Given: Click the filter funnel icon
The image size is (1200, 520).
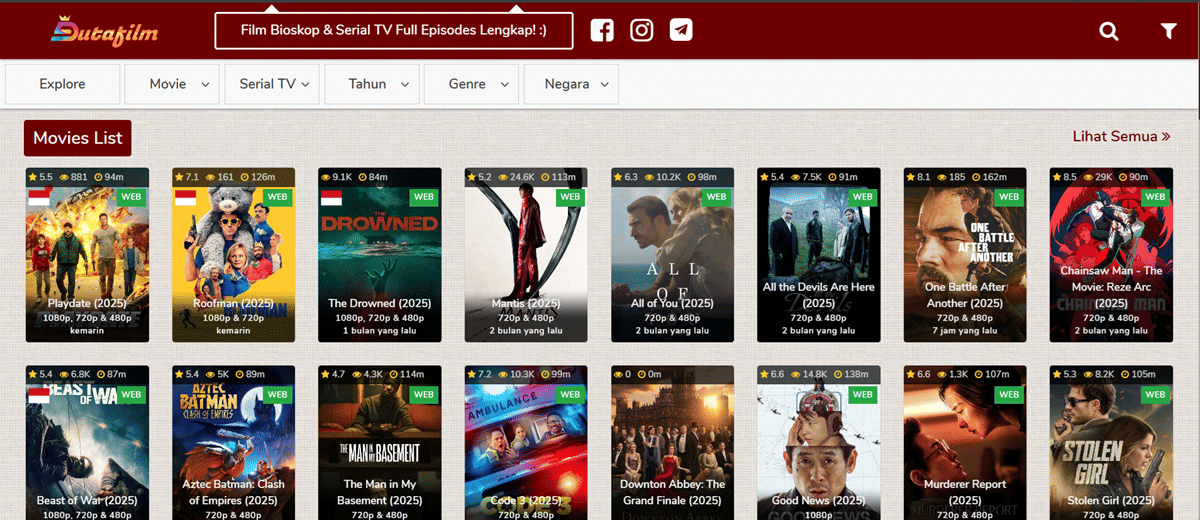Looking at the screenshot, I should pyautogui.click(x=1168, y=31).
